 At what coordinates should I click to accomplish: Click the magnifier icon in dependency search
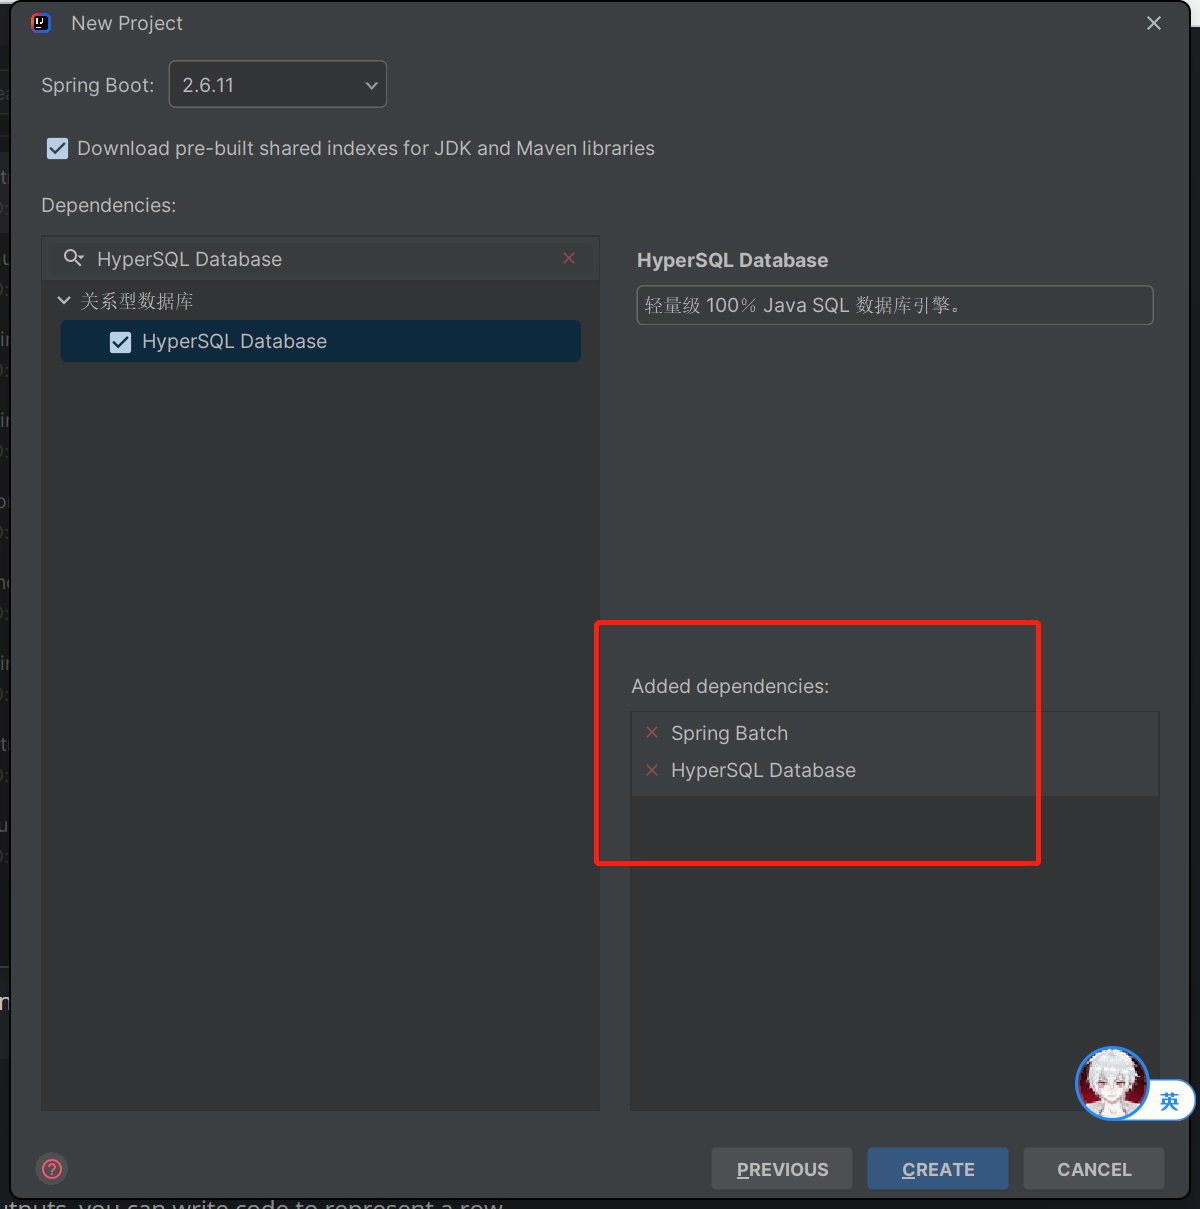tap(73, 258)
